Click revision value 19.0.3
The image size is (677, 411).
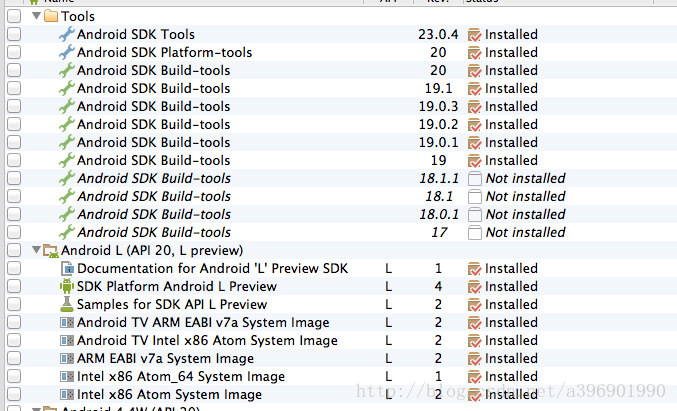click(438, 106)
